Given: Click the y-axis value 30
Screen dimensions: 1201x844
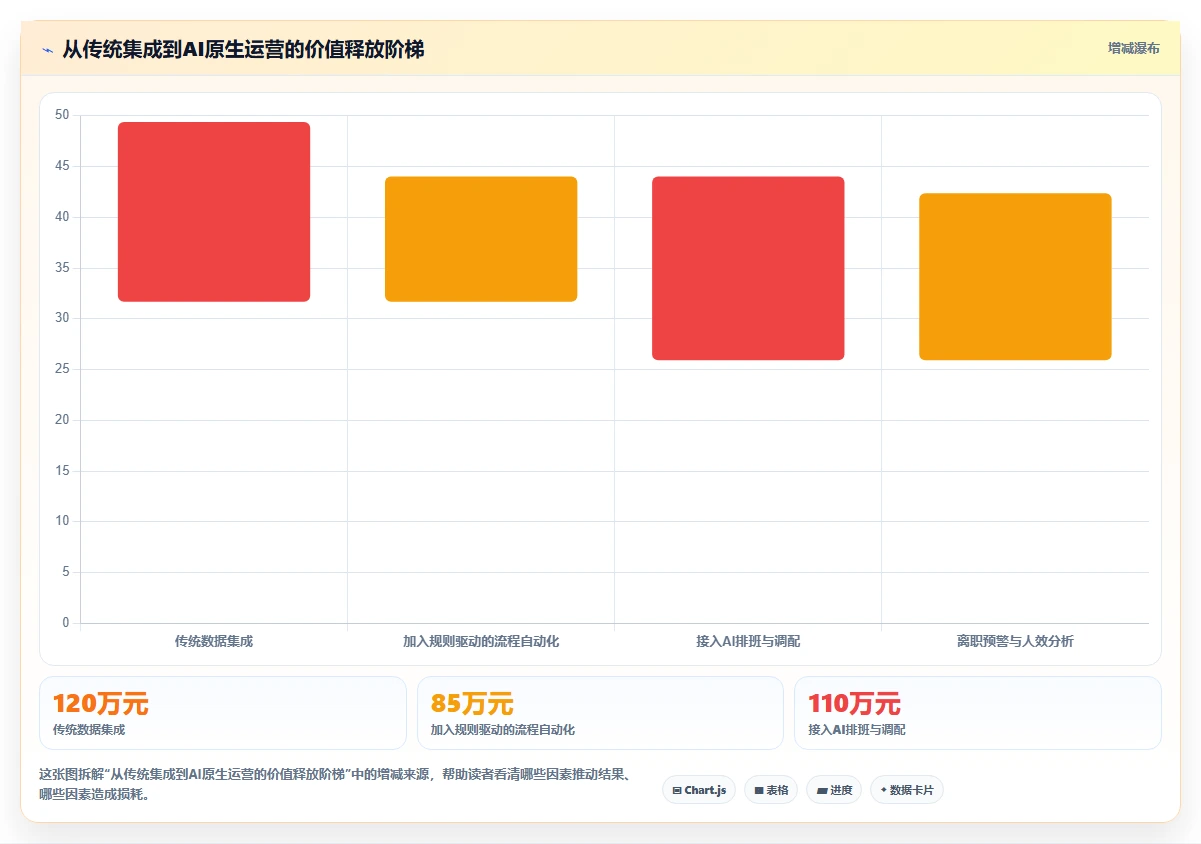Looking at the screenshot, I should (x=62, y=318).
